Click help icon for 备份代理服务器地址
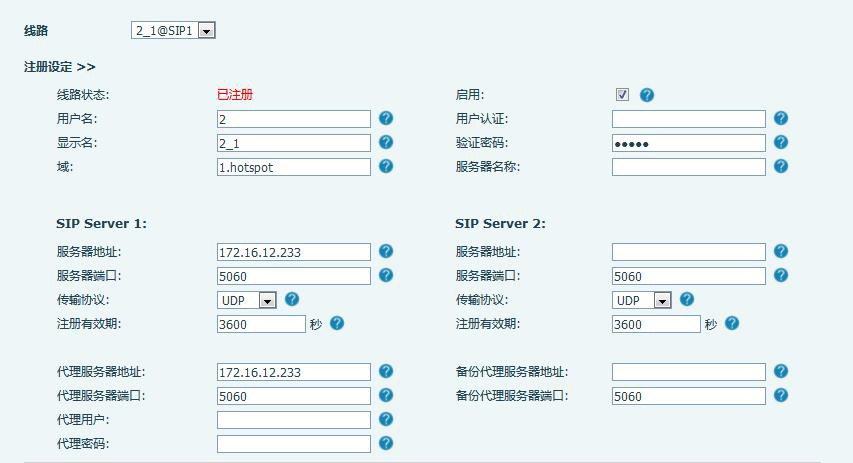Screen dimensions: 853x463 781,371
